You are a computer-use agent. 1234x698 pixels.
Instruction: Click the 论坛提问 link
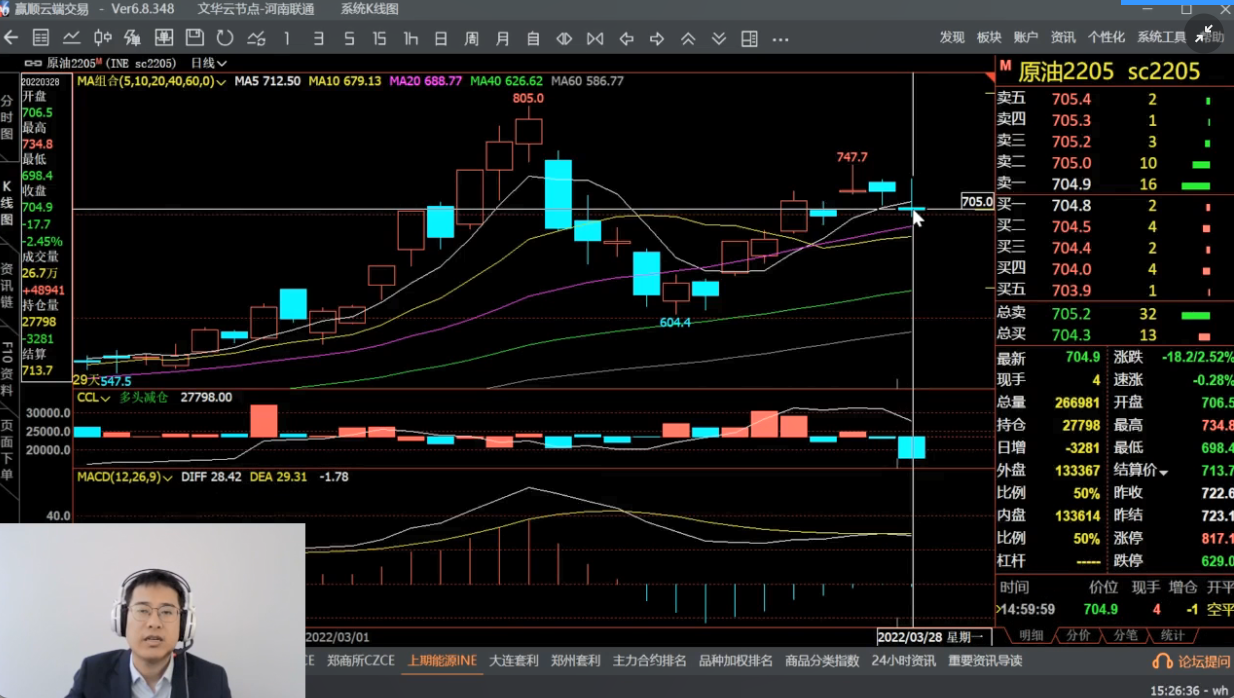point(1192,661)
